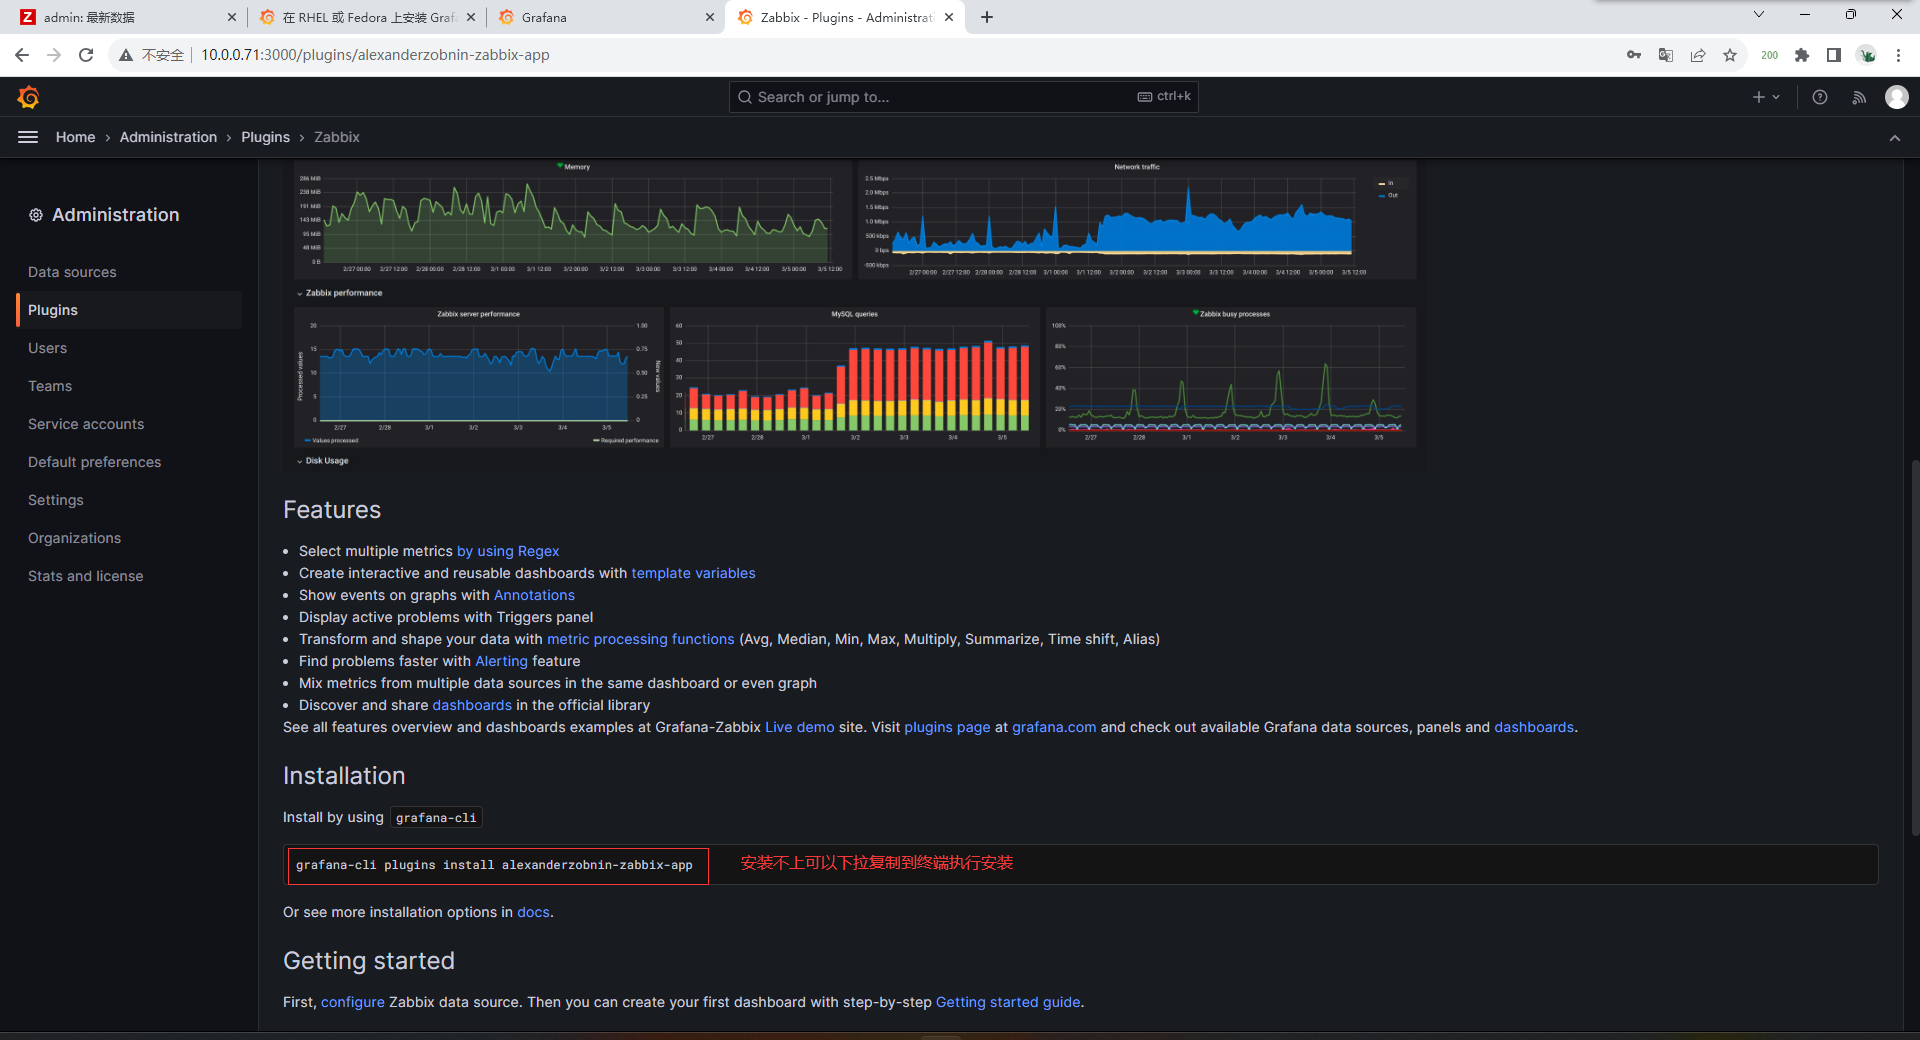Close the Grafana browser tab

click(x=710, y=17)
